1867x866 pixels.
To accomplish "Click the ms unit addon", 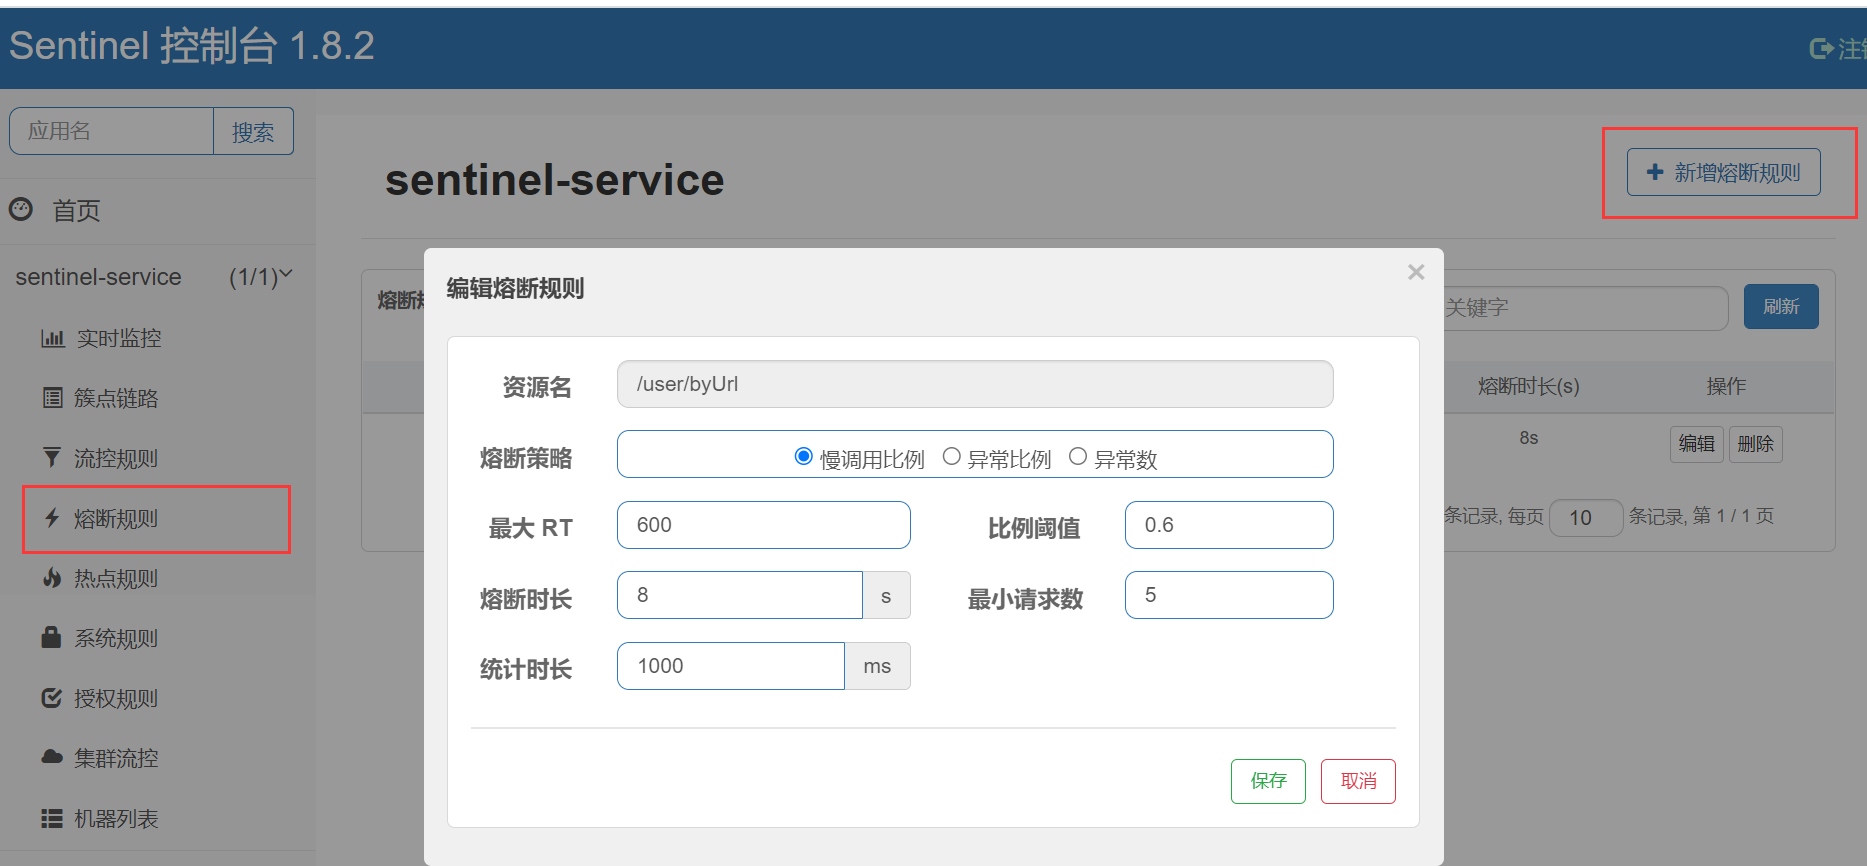I will tap(877, 666).
